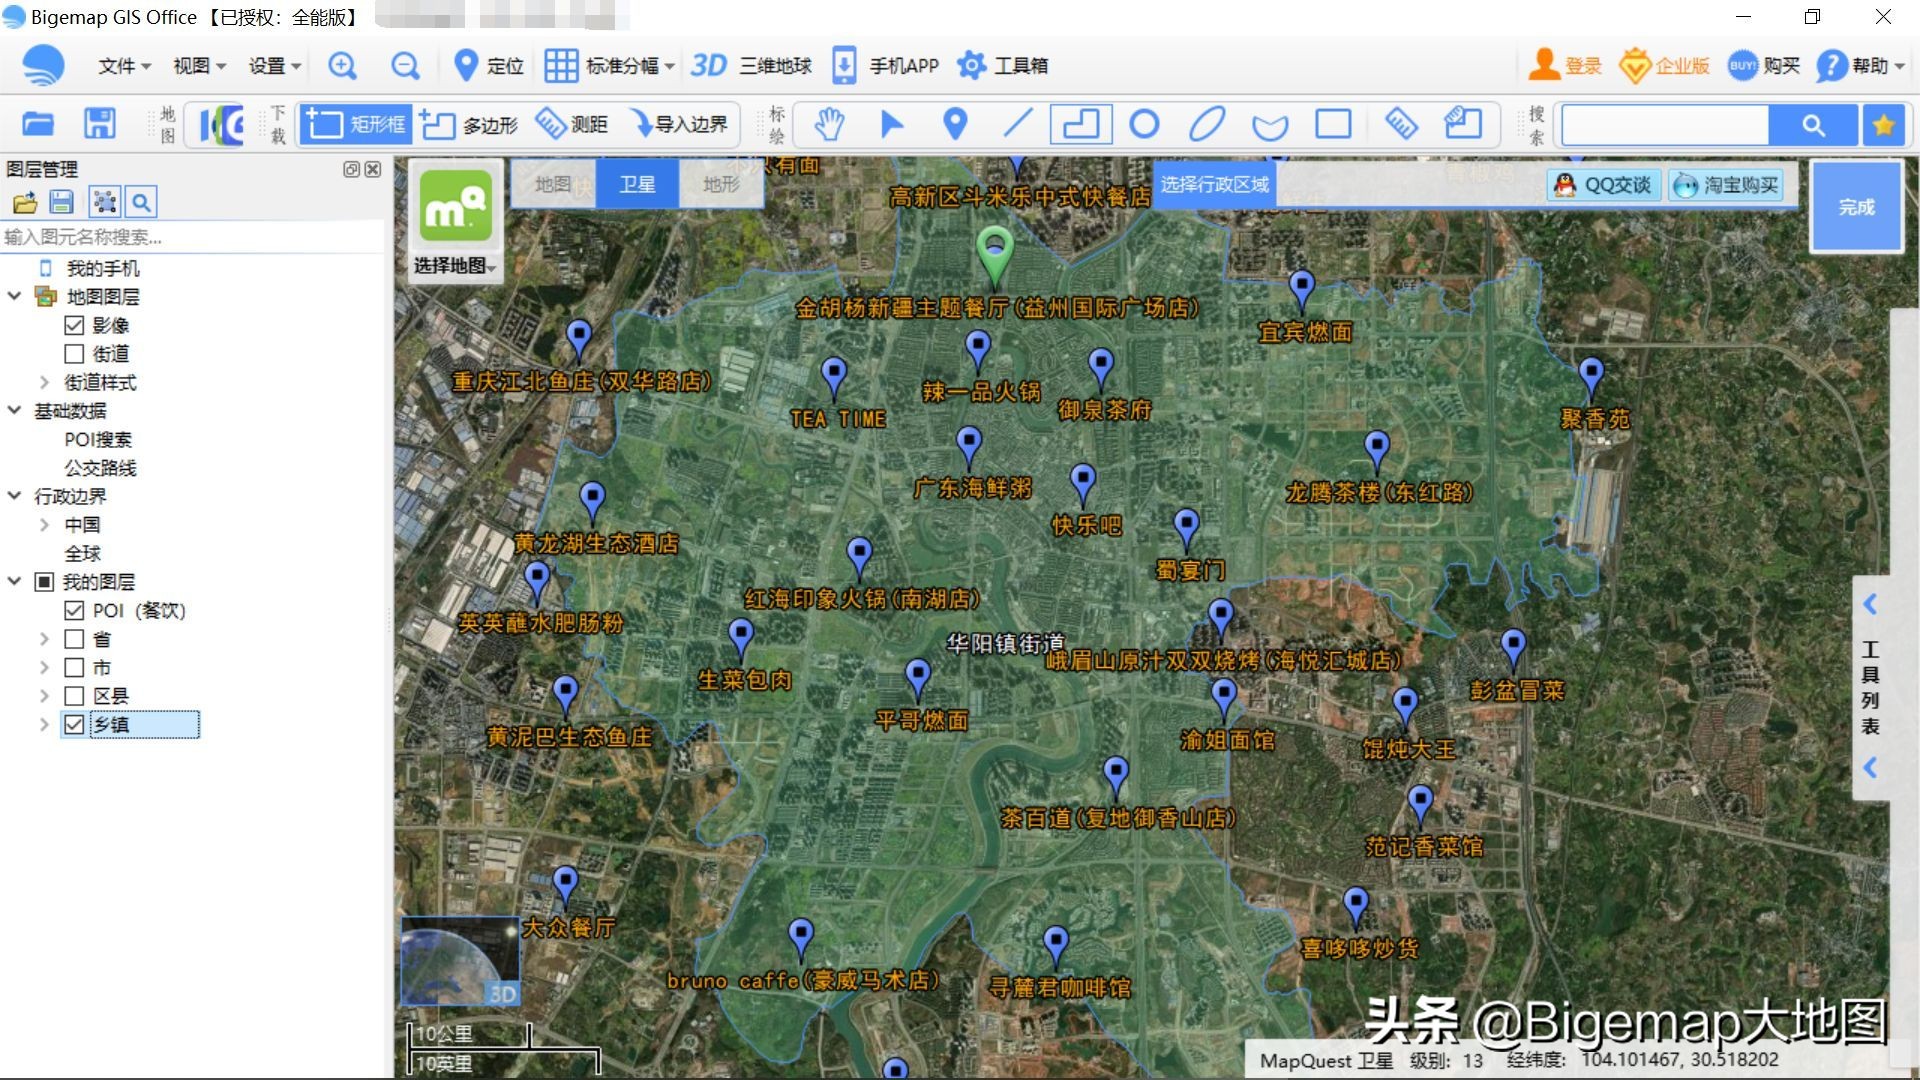Image resolution: width=1920 pixels, height=1080 pixels.
Task: Click the layer name search input field
Action: 190,237
